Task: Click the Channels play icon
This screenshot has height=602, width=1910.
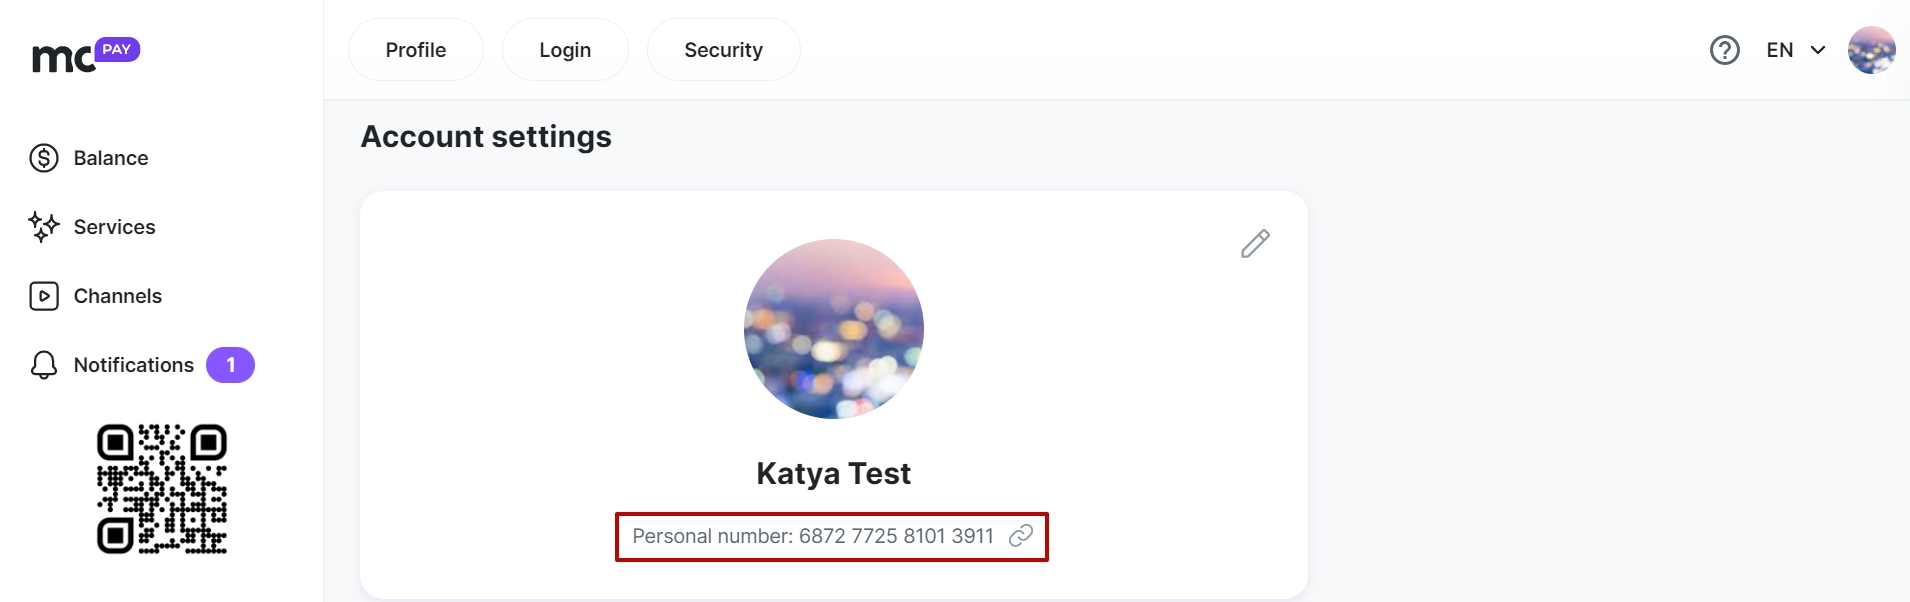Action: [x=44, y=296]
